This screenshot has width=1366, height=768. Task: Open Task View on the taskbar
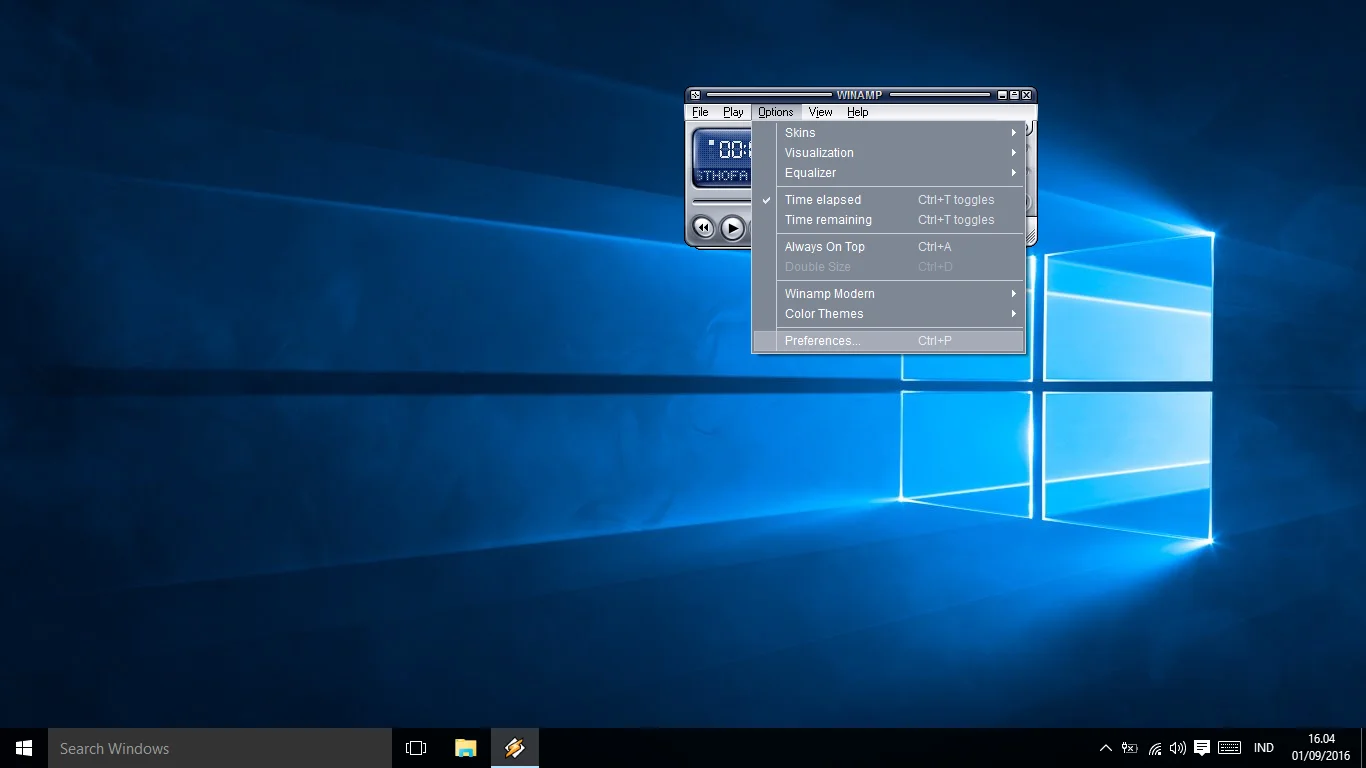point(416,748)
